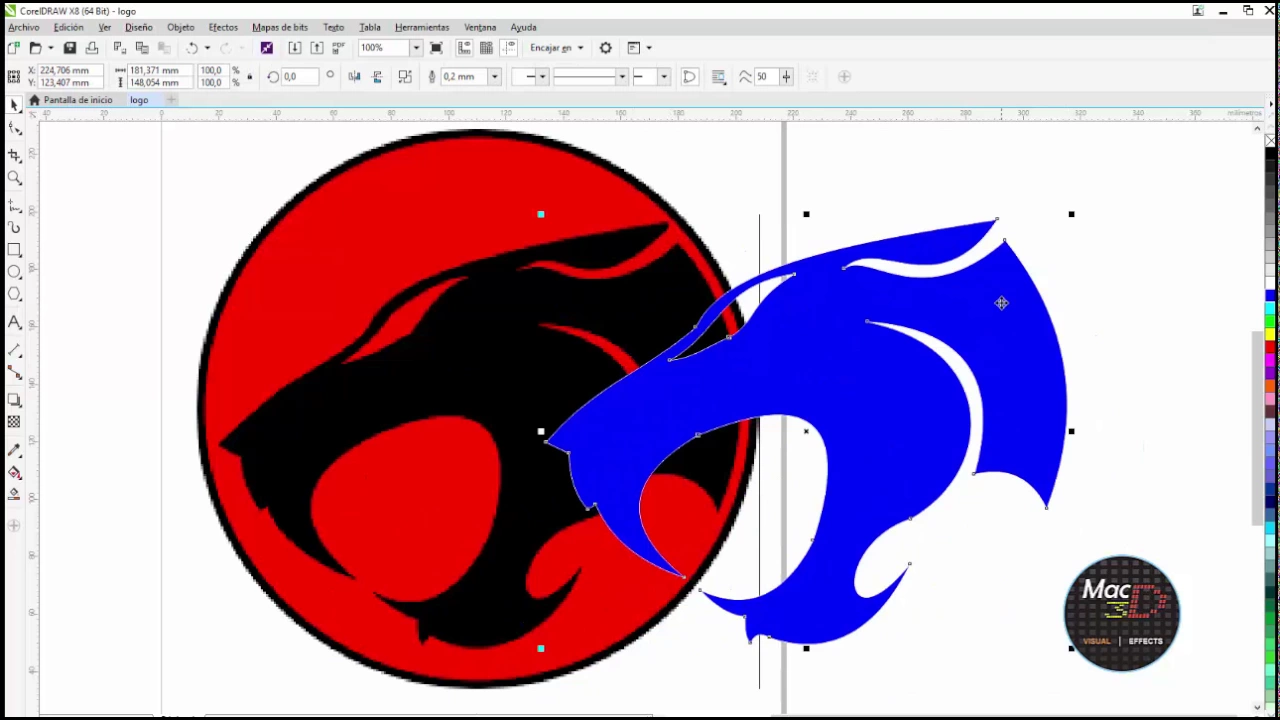Expand the Open file dropdown arrow

point(51,48)
